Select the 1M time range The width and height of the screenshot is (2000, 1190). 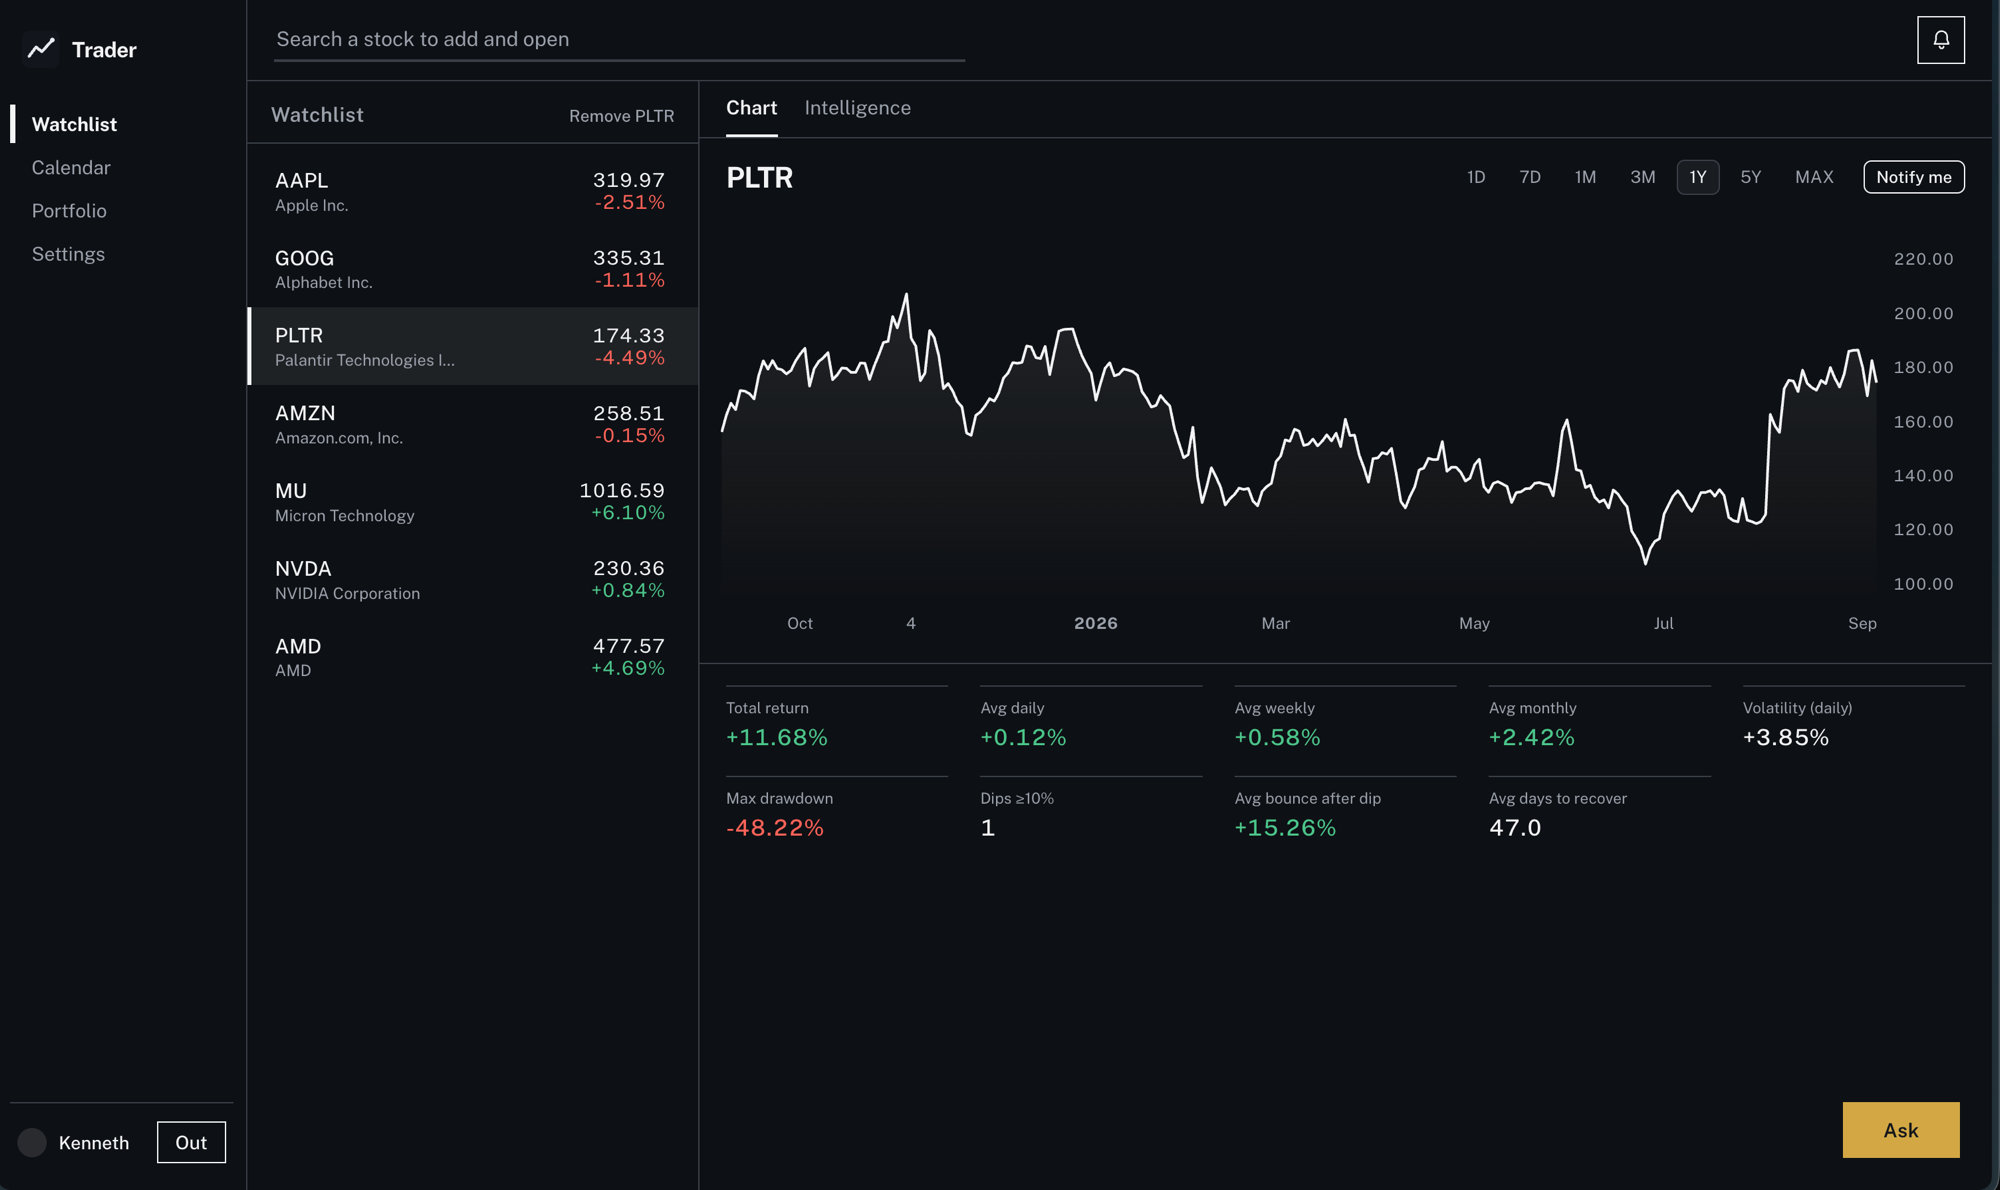pyautogui.click(x=1585, y=177)
